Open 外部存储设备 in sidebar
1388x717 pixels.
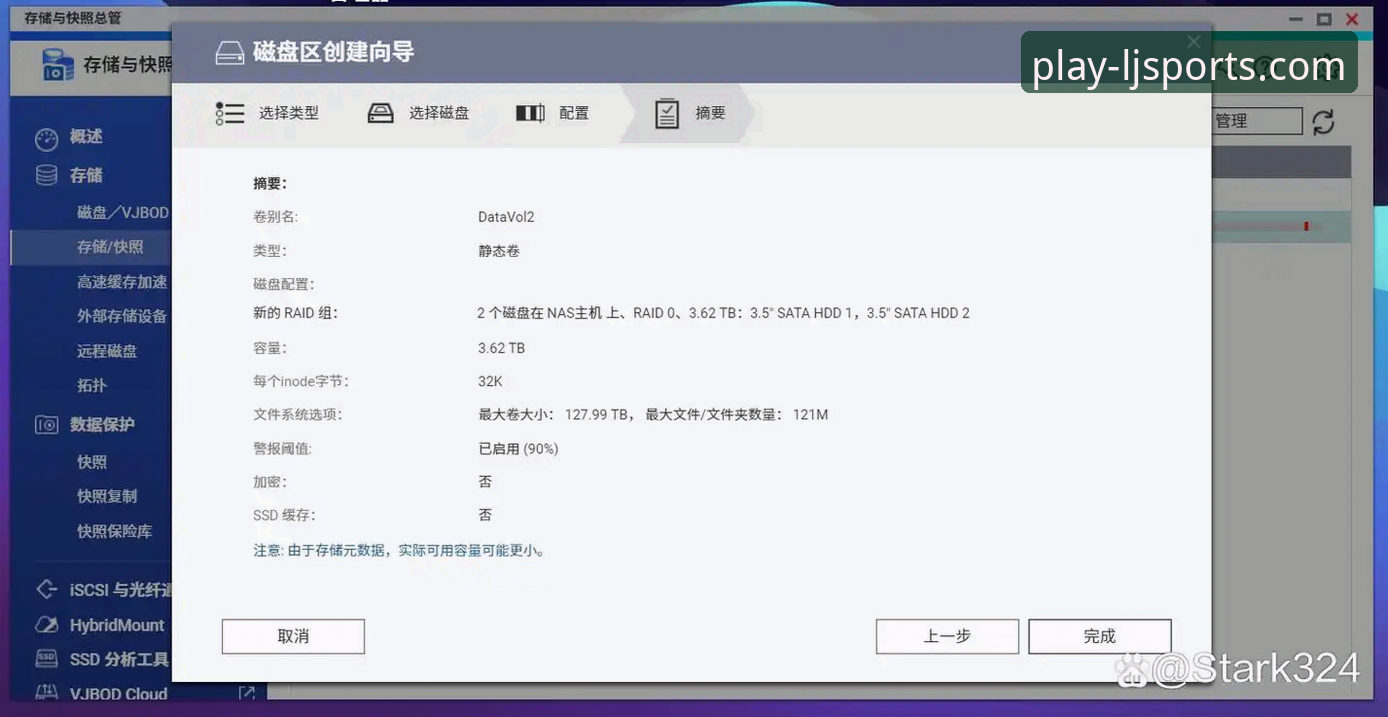coord(122,316)
